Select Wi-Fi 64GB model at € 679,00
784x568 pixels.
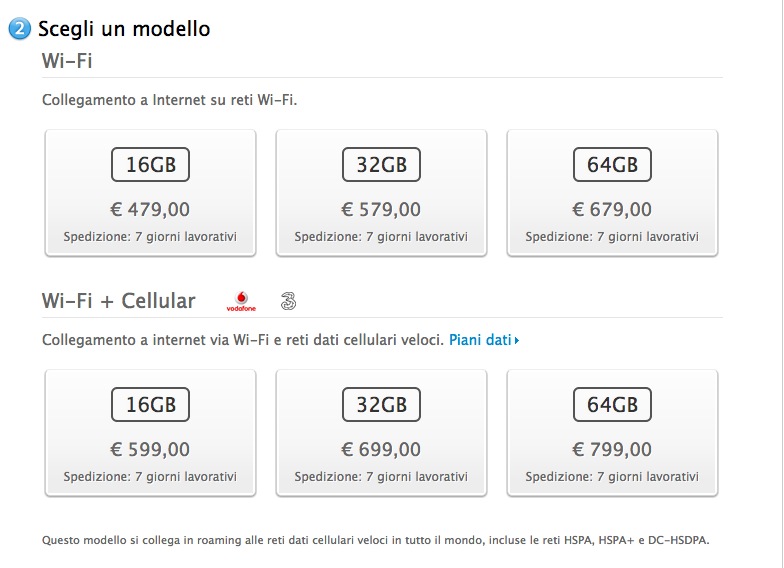coord(612,193)
